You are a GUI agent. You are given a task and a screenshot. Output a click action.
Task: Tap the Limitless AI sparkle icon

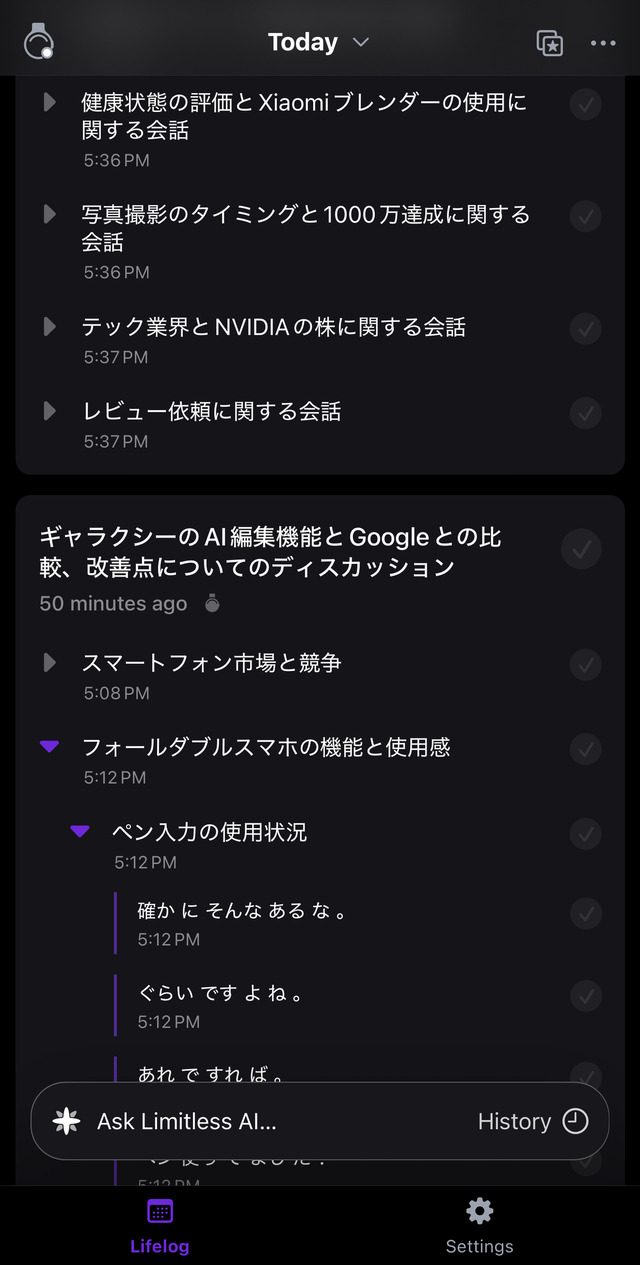pyautogui.click(x=67, y=1121)
